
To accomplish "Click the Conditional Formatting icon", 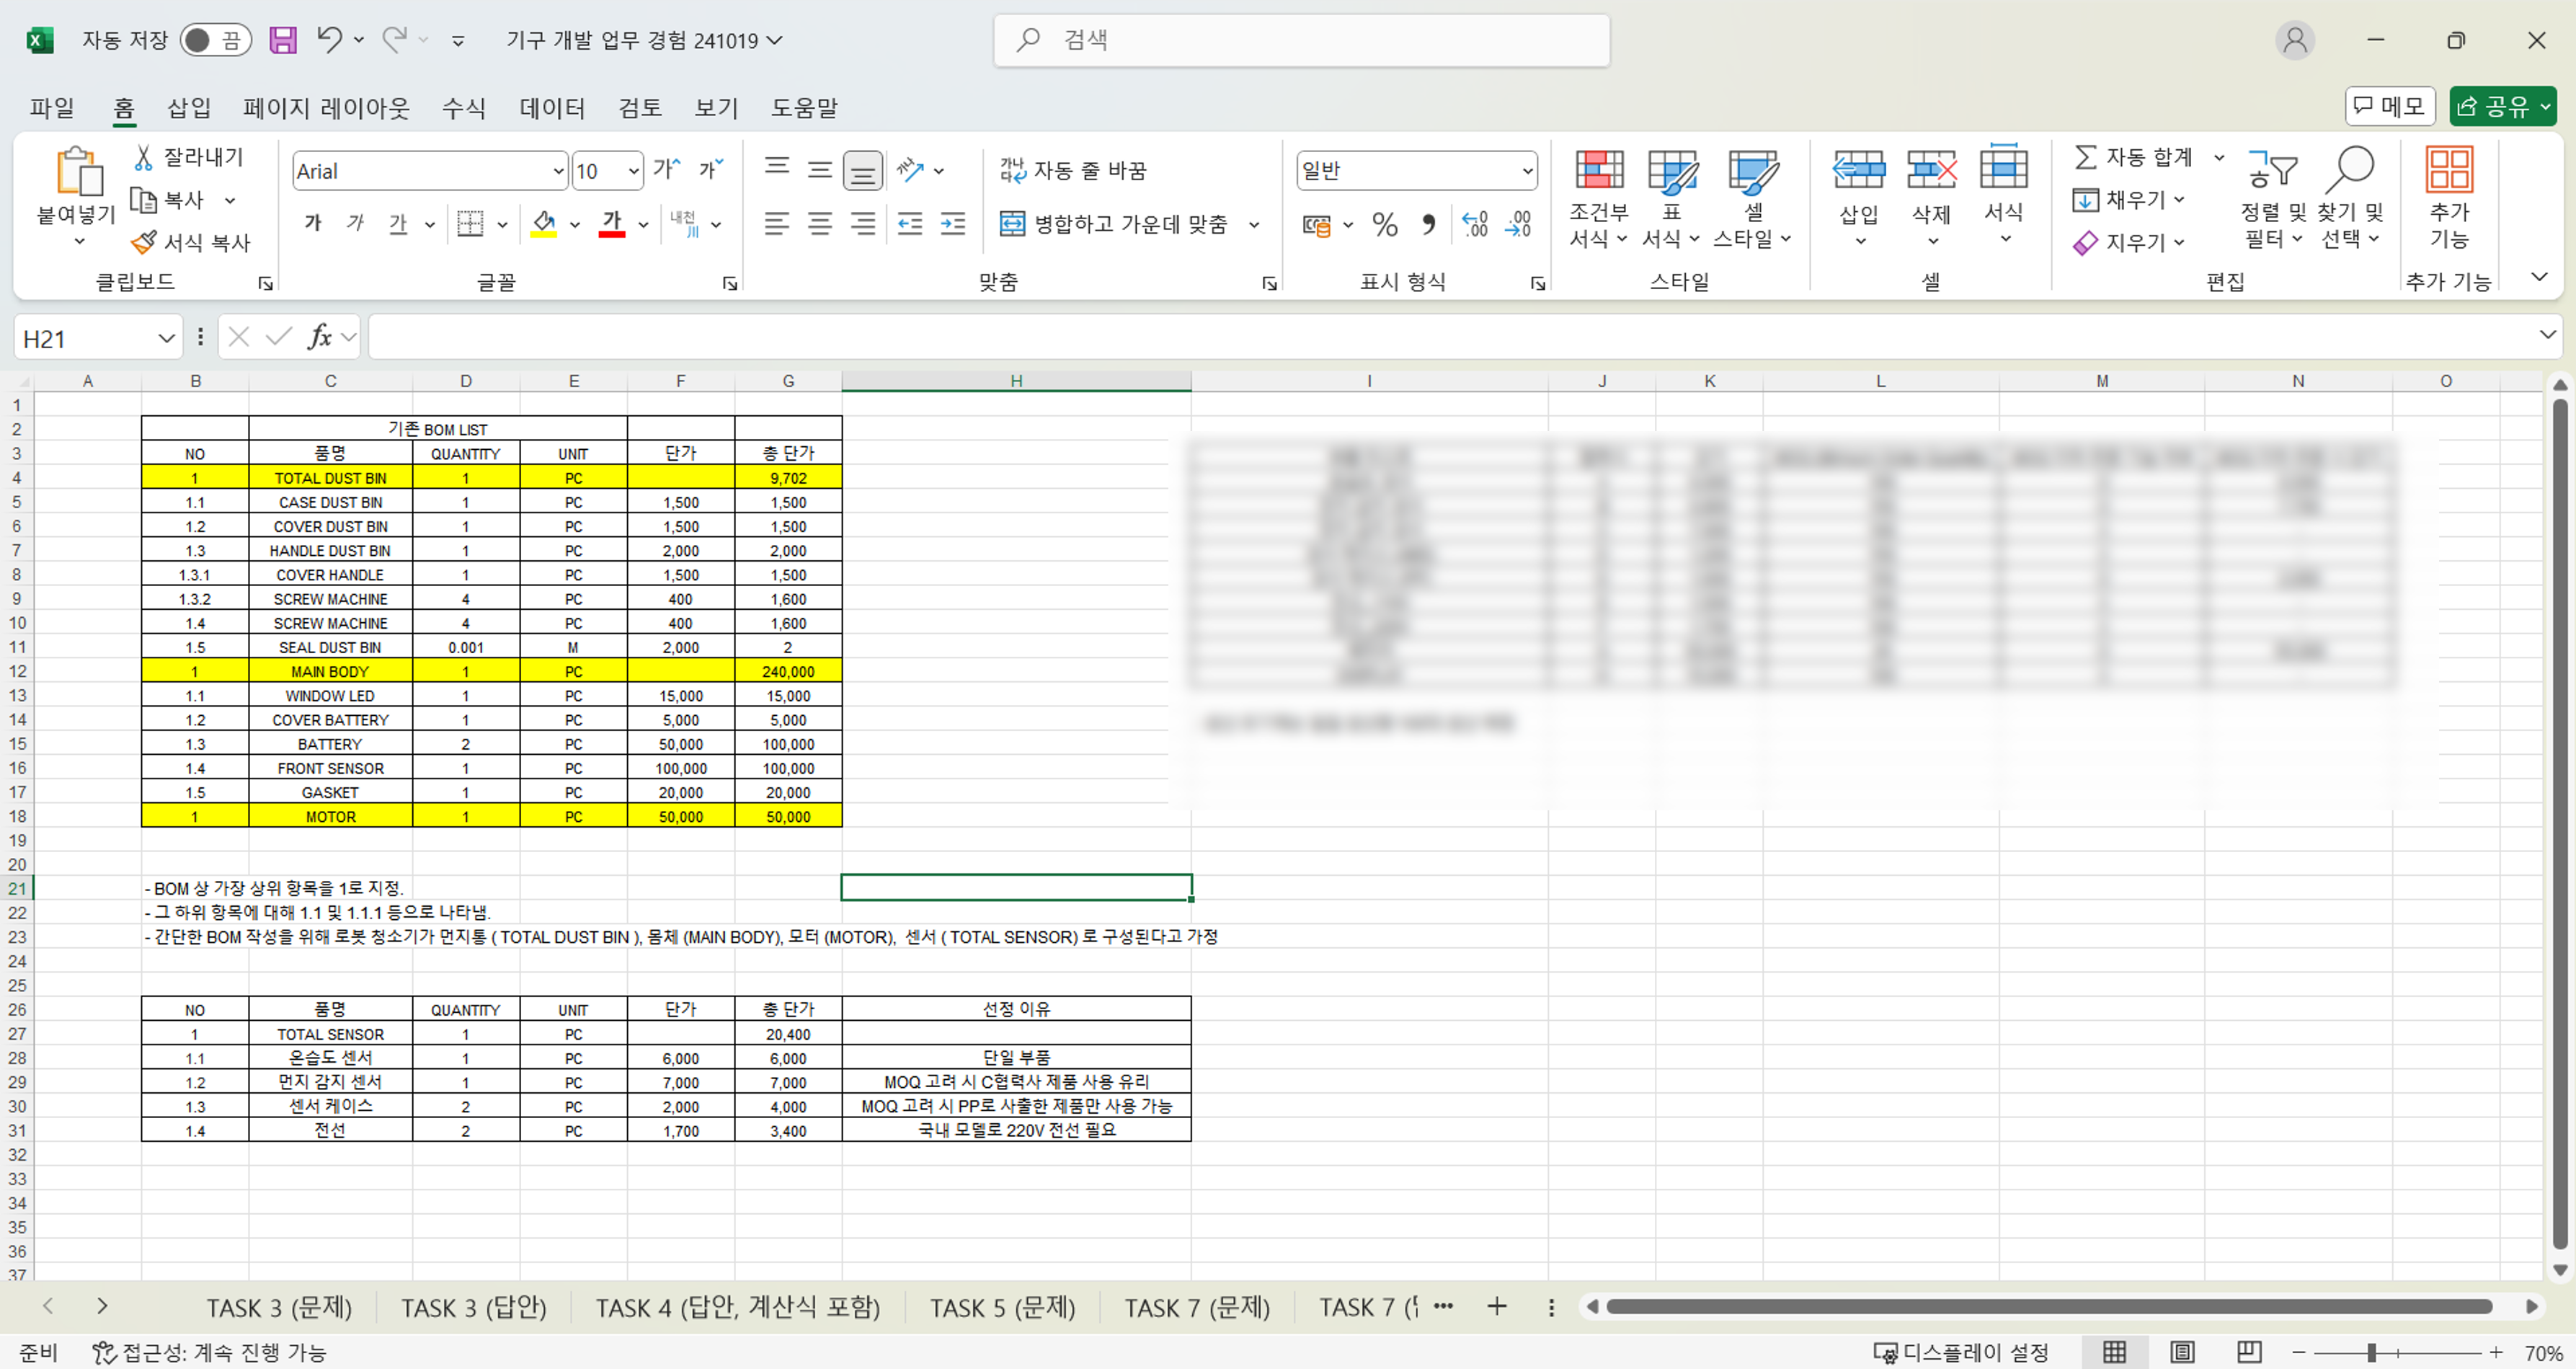I will [1599, 172].
